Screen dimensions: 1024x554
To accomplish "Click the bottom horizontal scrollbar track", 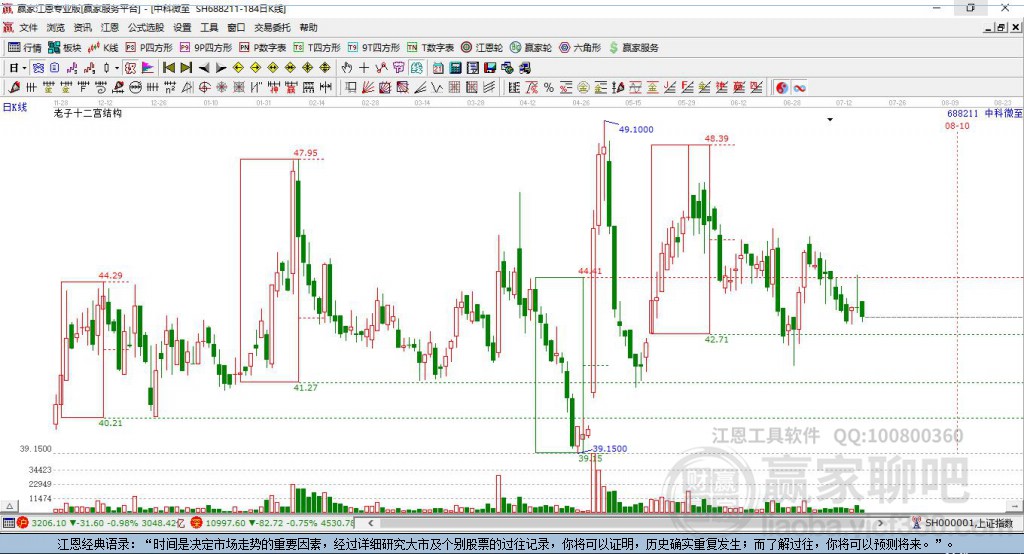I will click(624, 523).
